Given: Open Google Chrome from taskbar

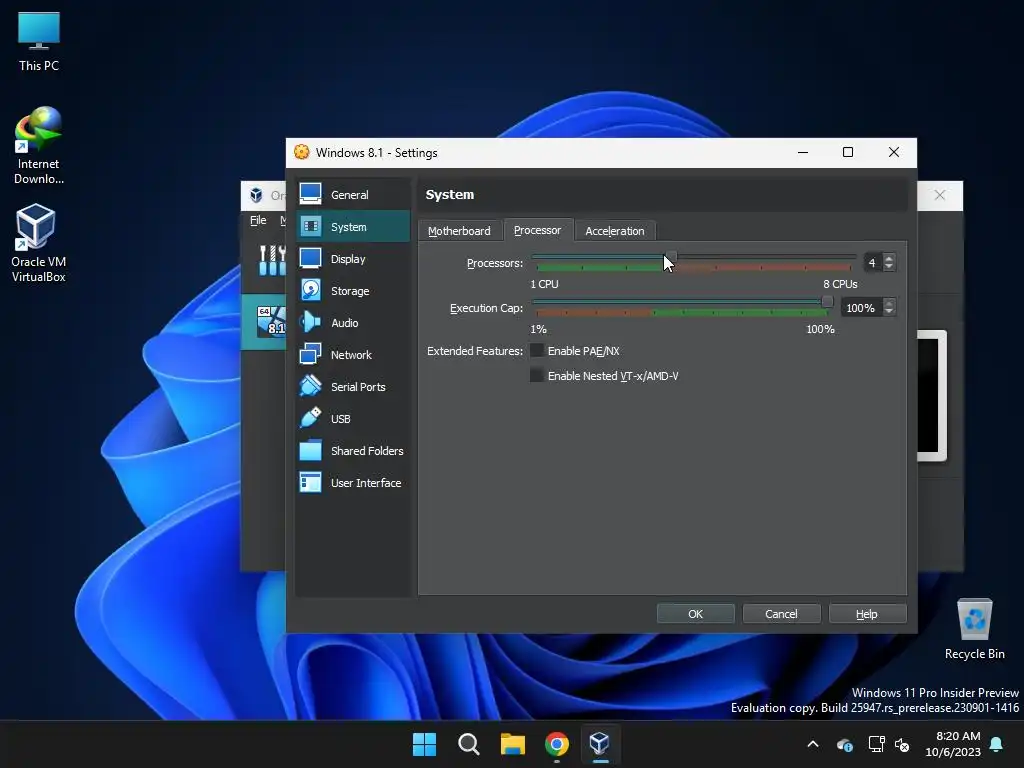Looking at the screenshot, I should pos(556,744).
